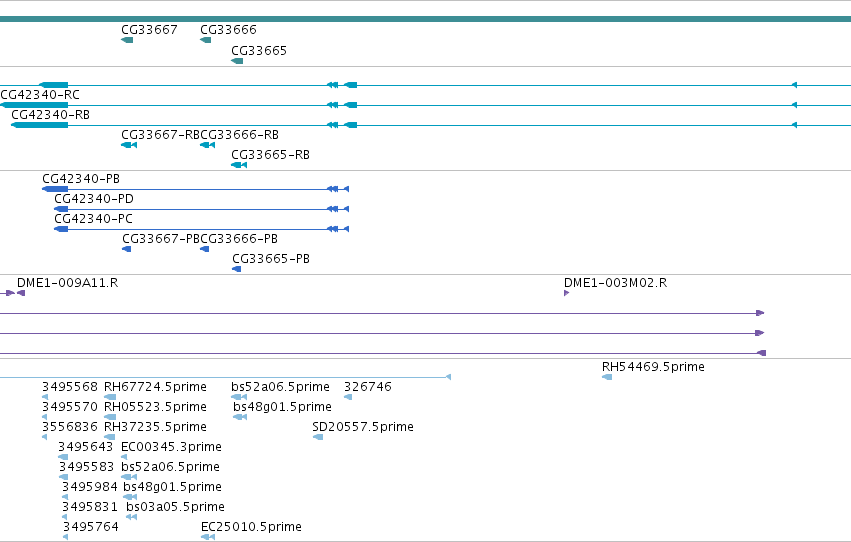The width and height of the screenshot is (851, 542).
Task: Click the bs48g01.5prime label beside 3495984
Action: coord(172,487)
